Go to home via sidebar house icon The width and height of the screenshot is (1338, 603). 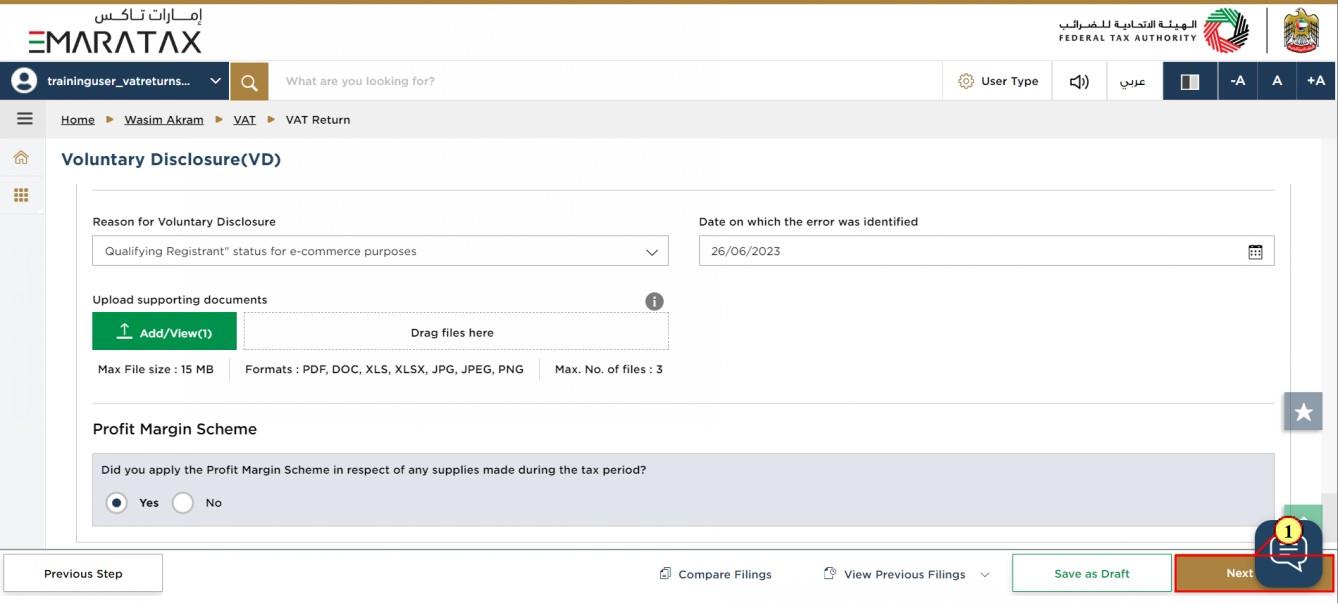(x=21, y=157)
